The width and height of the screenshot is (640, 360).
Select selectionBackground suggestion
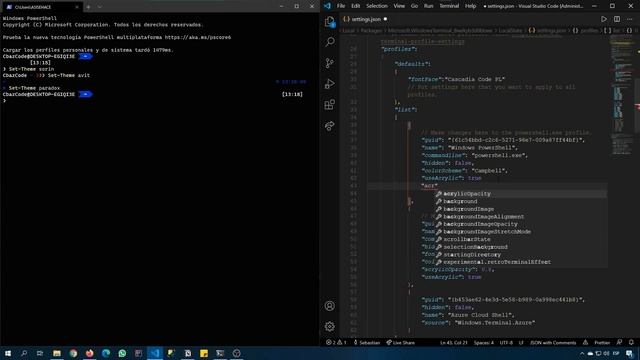(x=521, y=247)
